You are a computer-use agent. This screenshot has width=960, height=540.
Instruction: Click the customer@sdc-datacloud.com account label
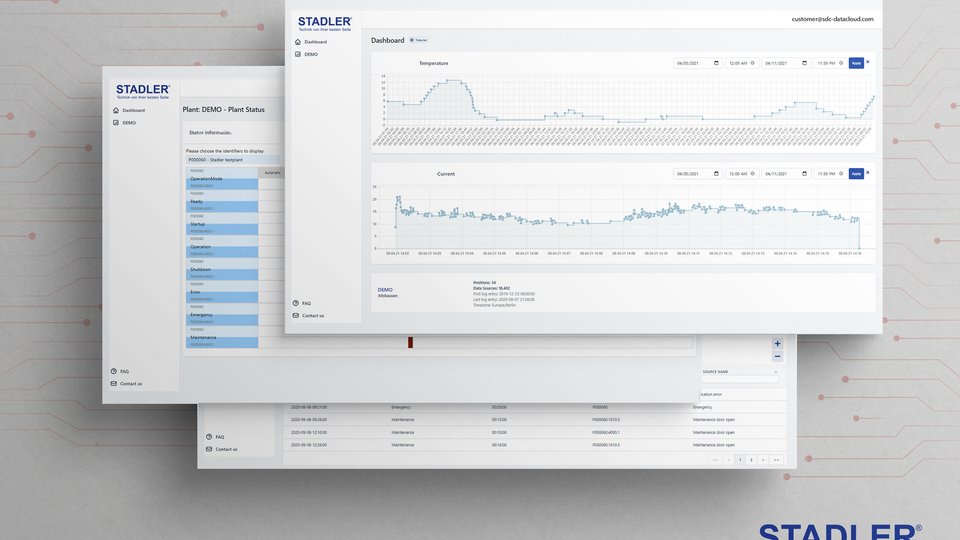tap(832, 19)
